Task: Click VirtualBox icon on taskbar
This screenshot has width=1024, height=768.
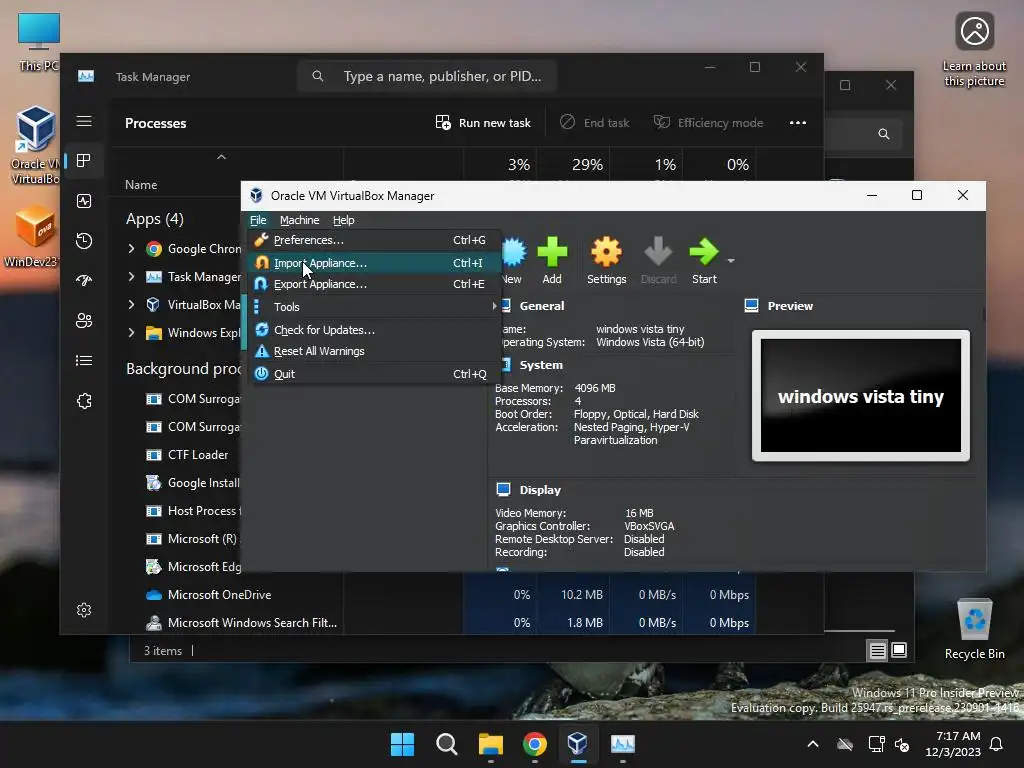Action: 577,744
